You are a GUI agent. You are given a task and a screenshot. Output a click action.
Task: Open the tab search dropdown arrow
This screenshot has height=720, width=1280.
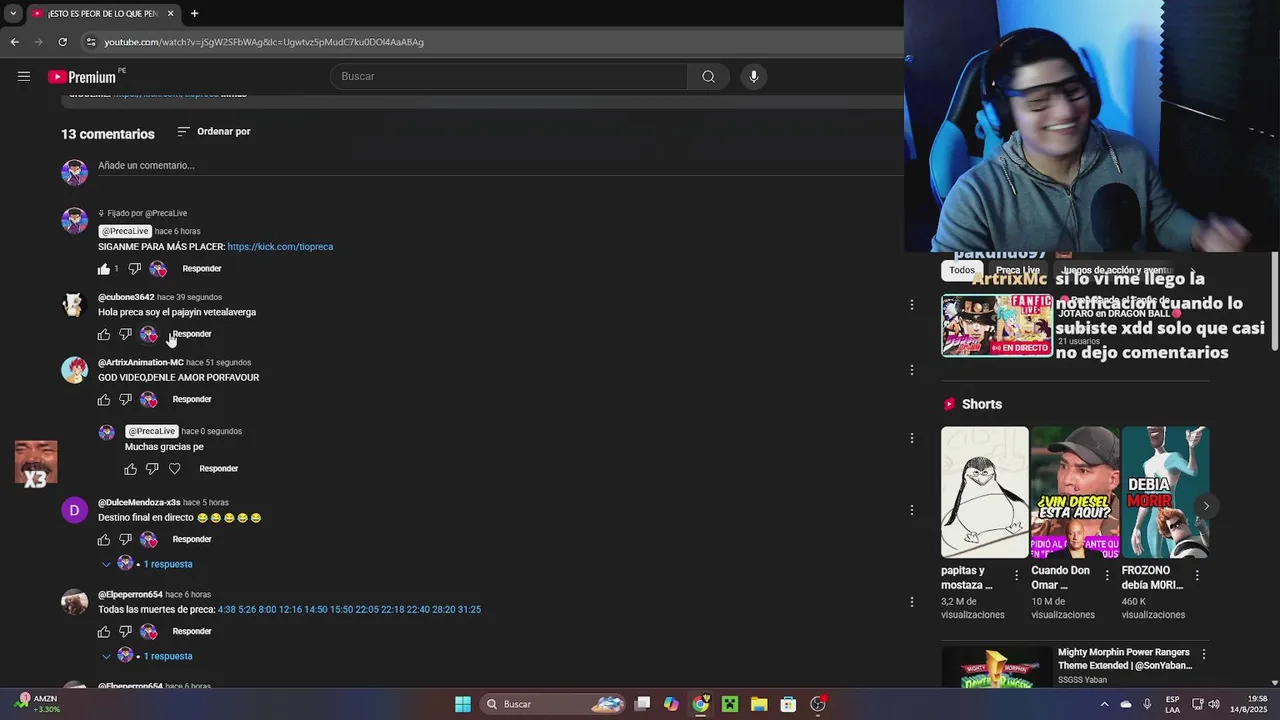pos(13,13)
